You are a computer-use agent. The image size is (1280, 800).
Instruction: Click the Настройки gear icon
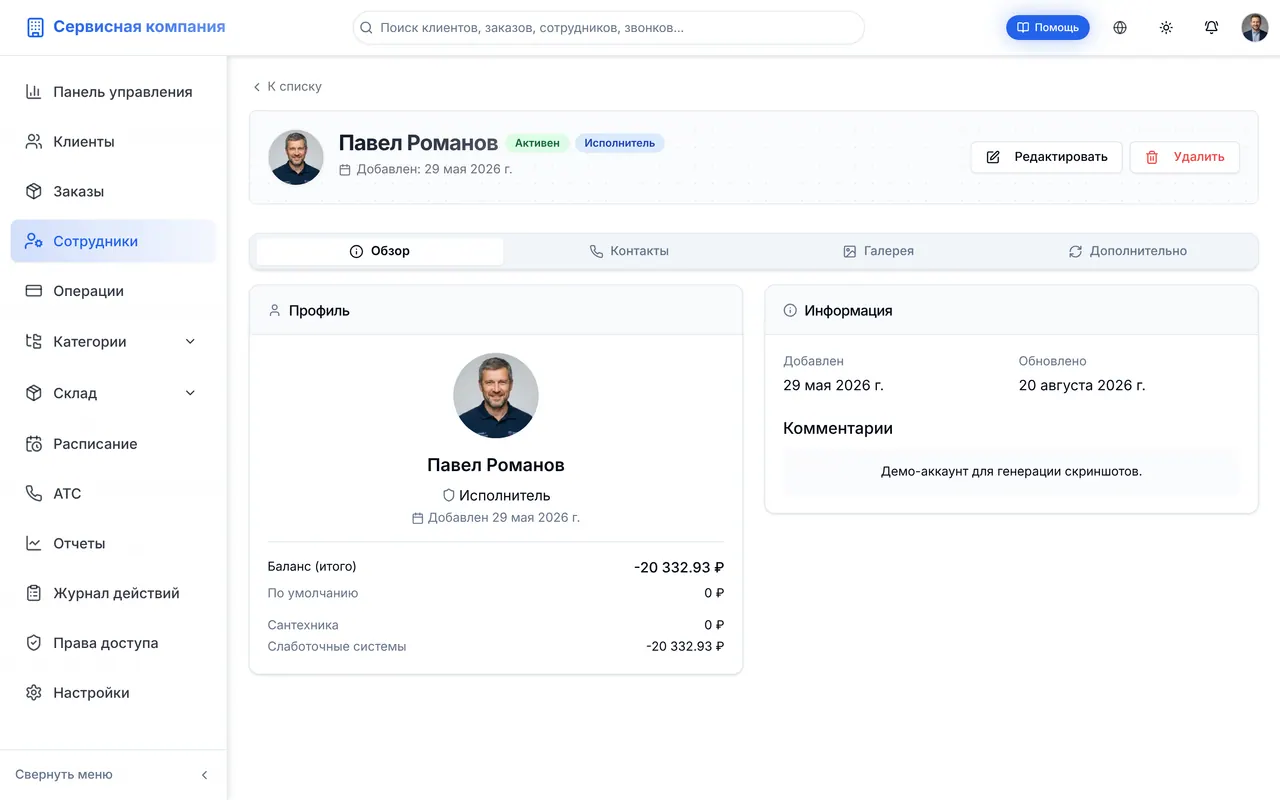point(34,693)
